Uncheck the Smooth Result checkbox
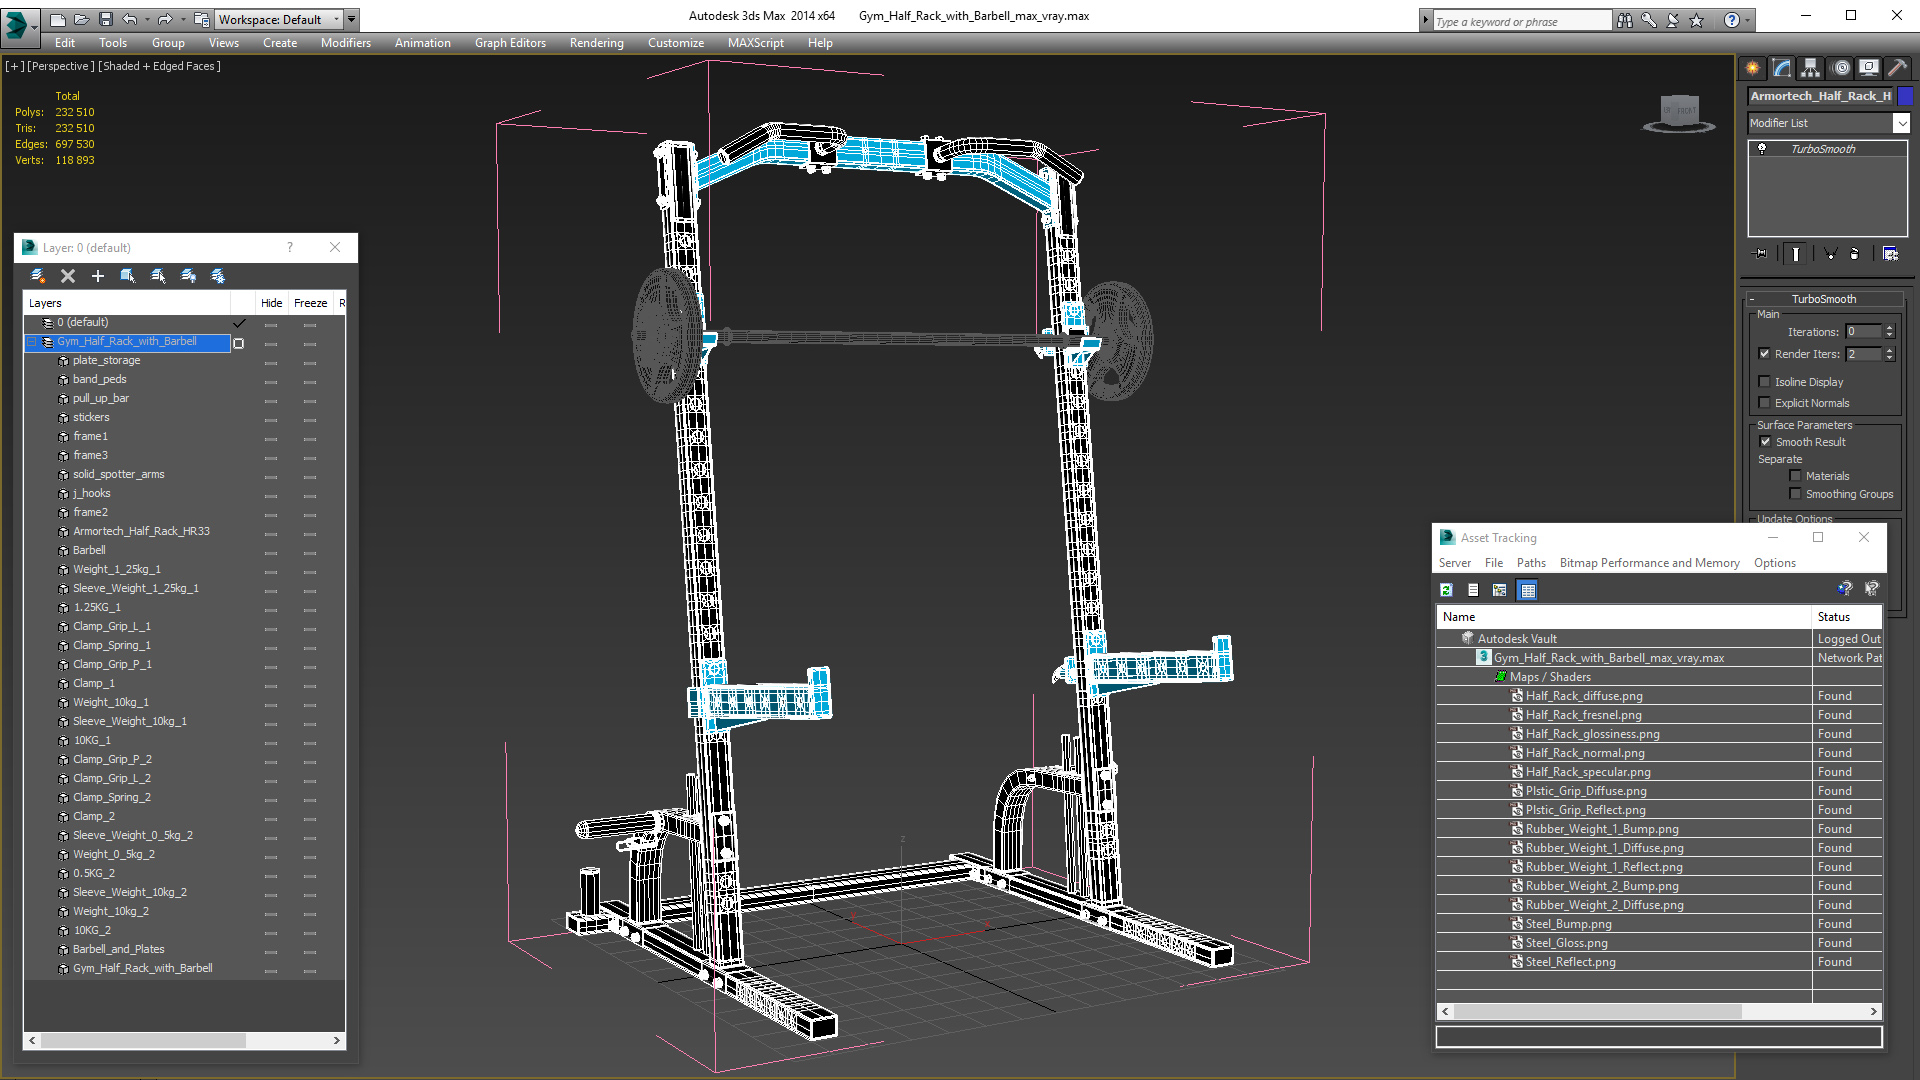1920x1080 pixels. click(1765, 442)
